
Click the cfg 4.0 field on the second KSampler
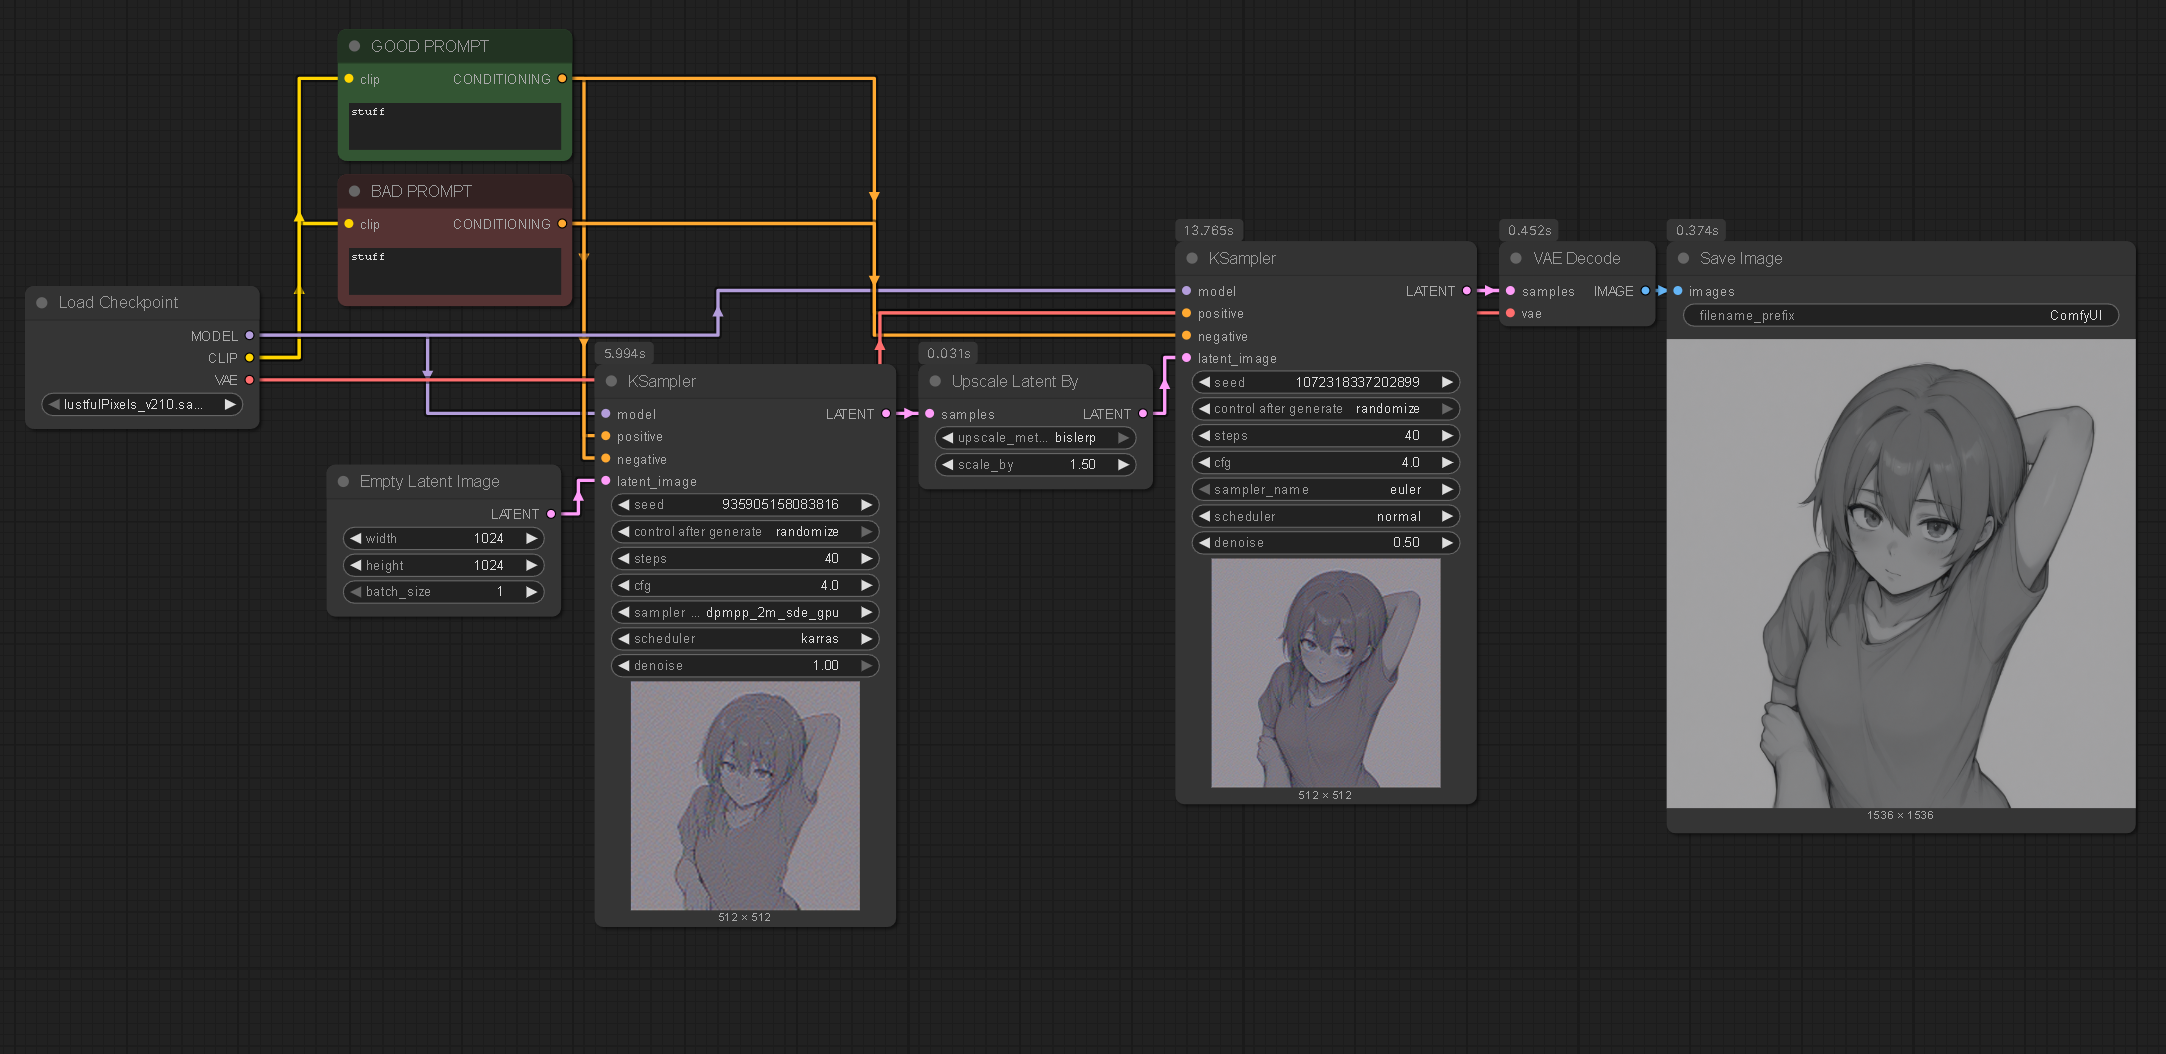tap(1326, 462)
